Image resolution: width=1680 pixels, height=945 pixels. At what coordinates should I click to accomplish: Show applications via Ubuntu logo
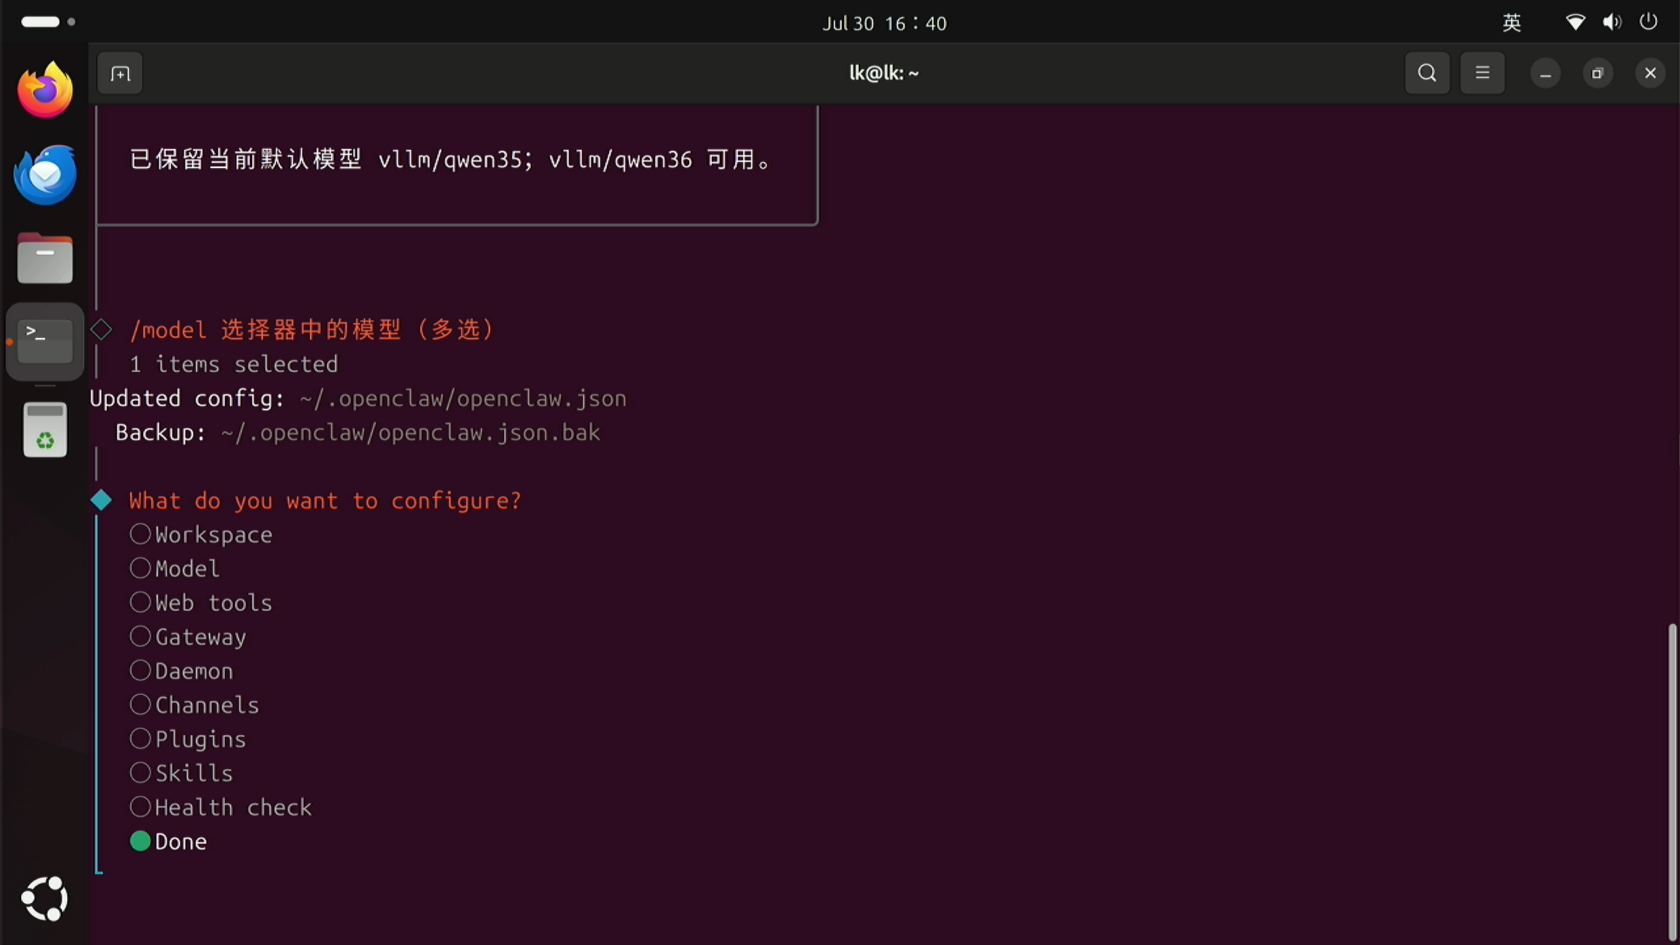click(x=45, y=899)
